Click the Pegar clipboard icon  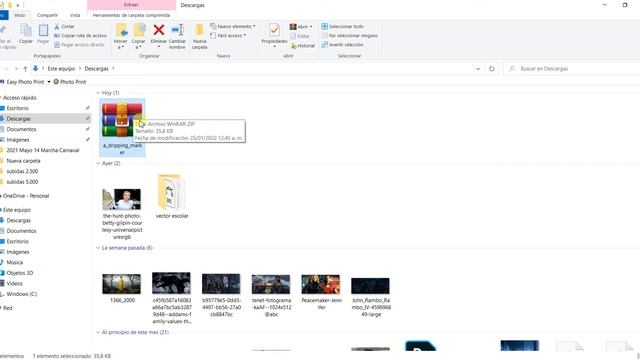point(43,31)
